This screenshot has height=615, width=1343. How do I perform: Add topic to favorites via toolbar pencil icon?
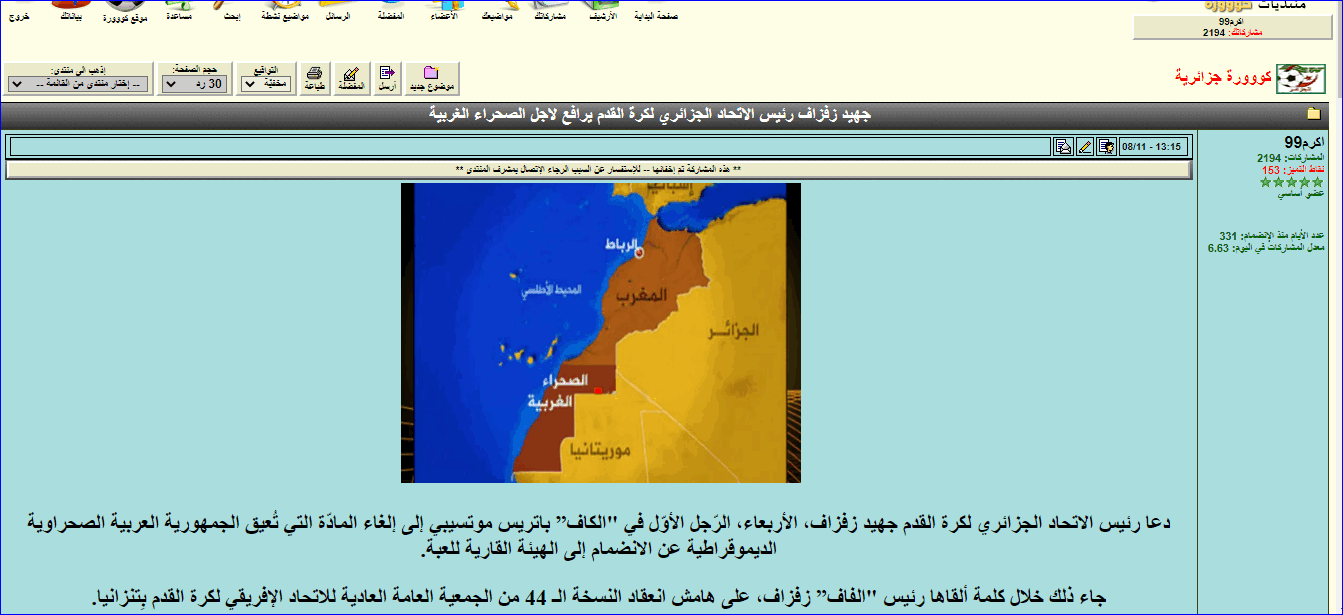coord(350,78)
